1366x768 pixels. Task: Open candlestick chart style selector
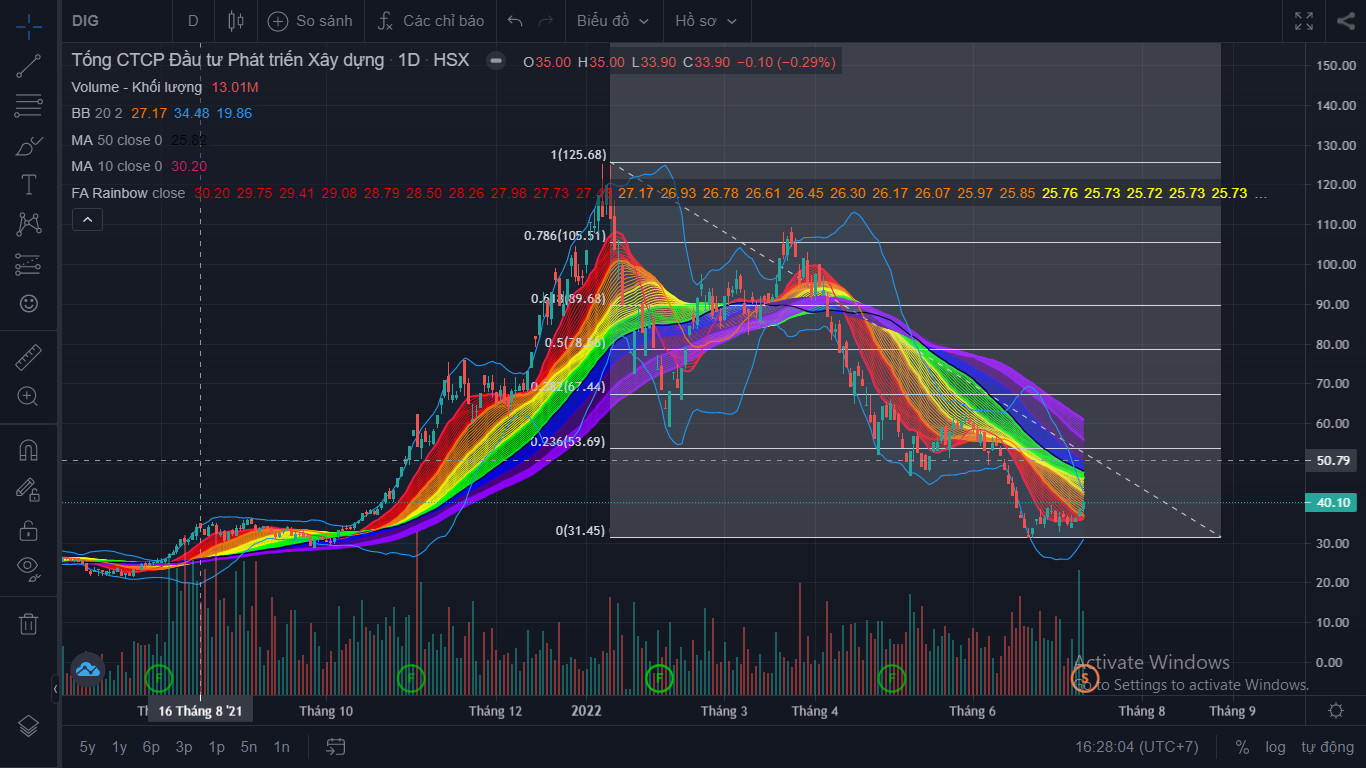coord(236,21)
